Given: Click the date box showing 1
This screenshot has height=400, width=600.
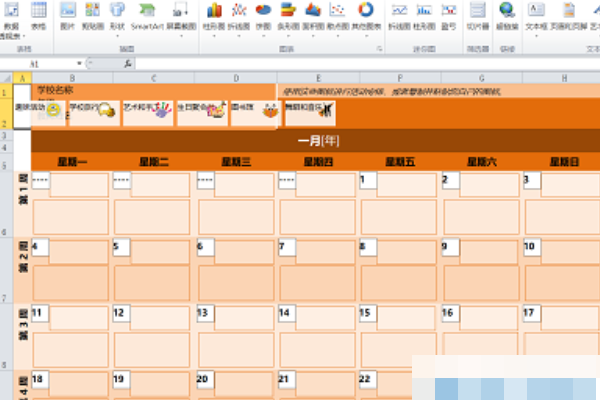Looking at the screenshot, I should coord(368,180).
